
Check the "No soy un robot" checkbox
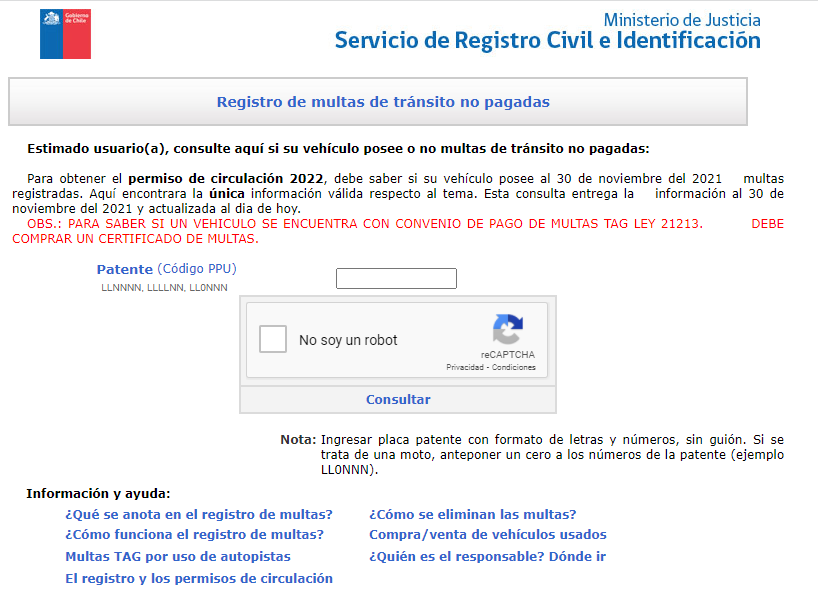coord(273,340)
